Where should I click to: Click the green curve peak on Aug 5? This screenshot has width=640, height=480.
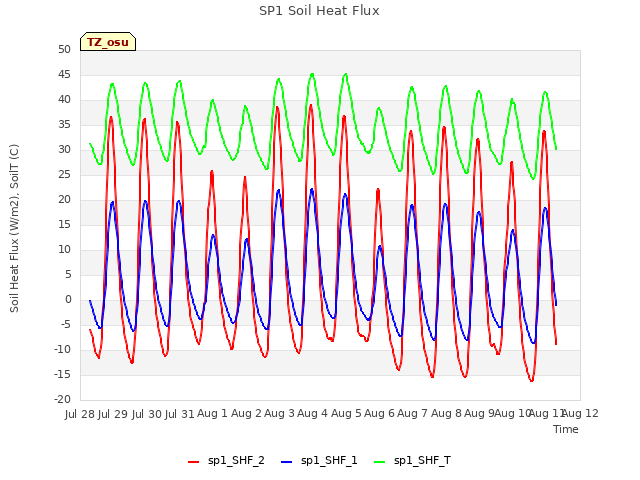point(346,74)
